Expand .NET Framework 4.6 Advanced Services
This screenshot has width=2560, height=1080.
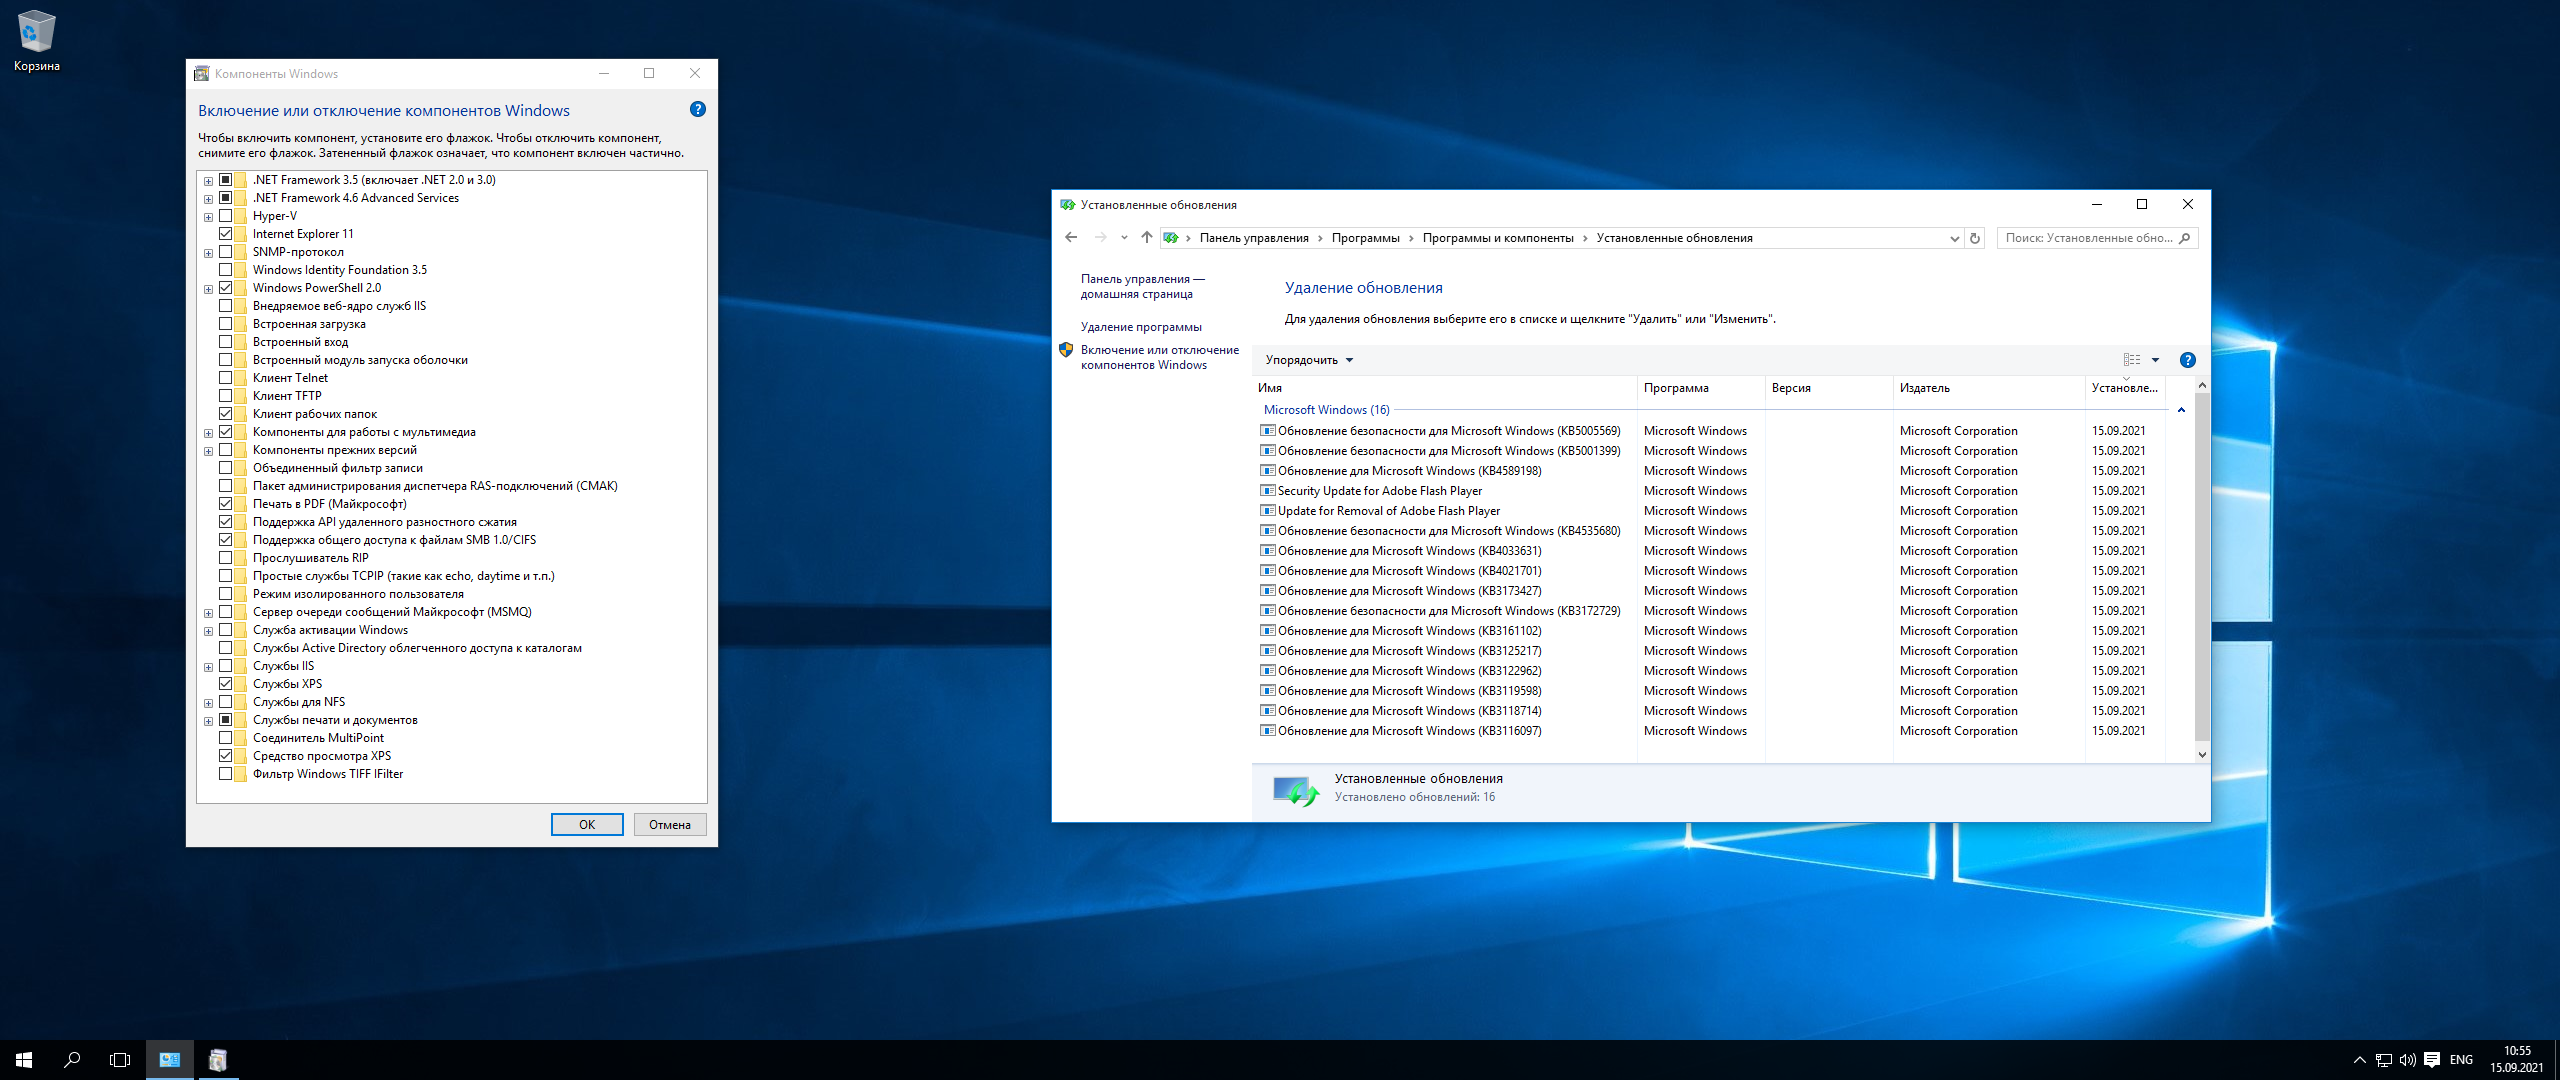click(208, 199)
